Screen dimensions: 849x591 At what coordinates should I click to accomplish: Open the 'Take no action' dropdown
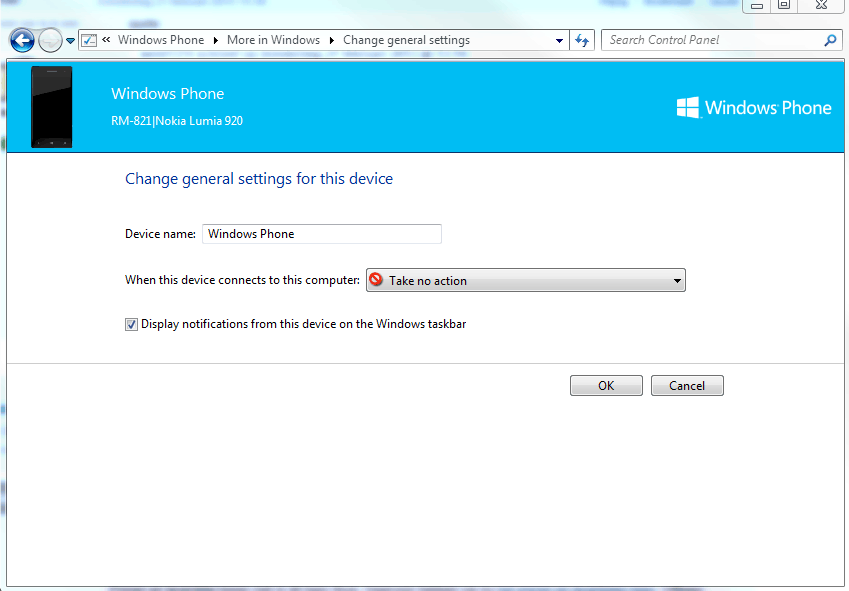tap(526, 280)
